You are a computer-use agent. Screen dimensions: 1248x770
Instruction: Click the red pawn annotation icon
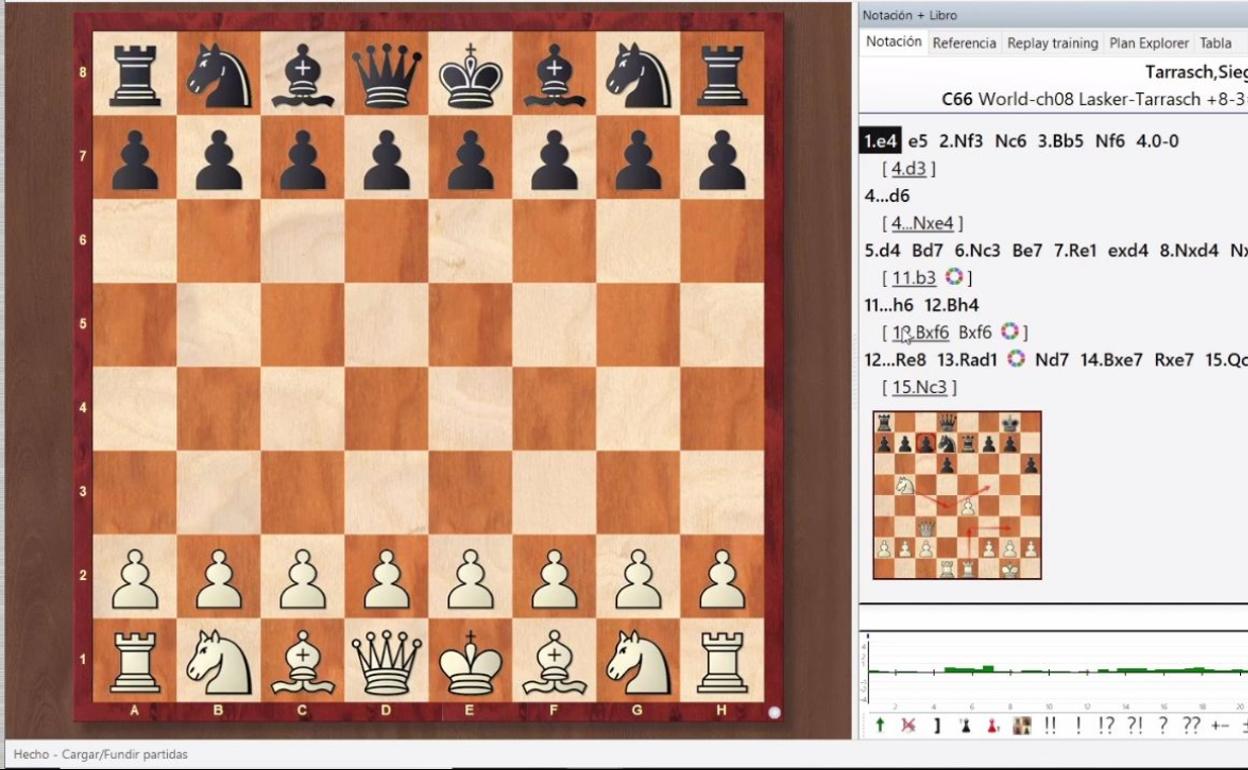pyautogui.click(x=993, y=725)
